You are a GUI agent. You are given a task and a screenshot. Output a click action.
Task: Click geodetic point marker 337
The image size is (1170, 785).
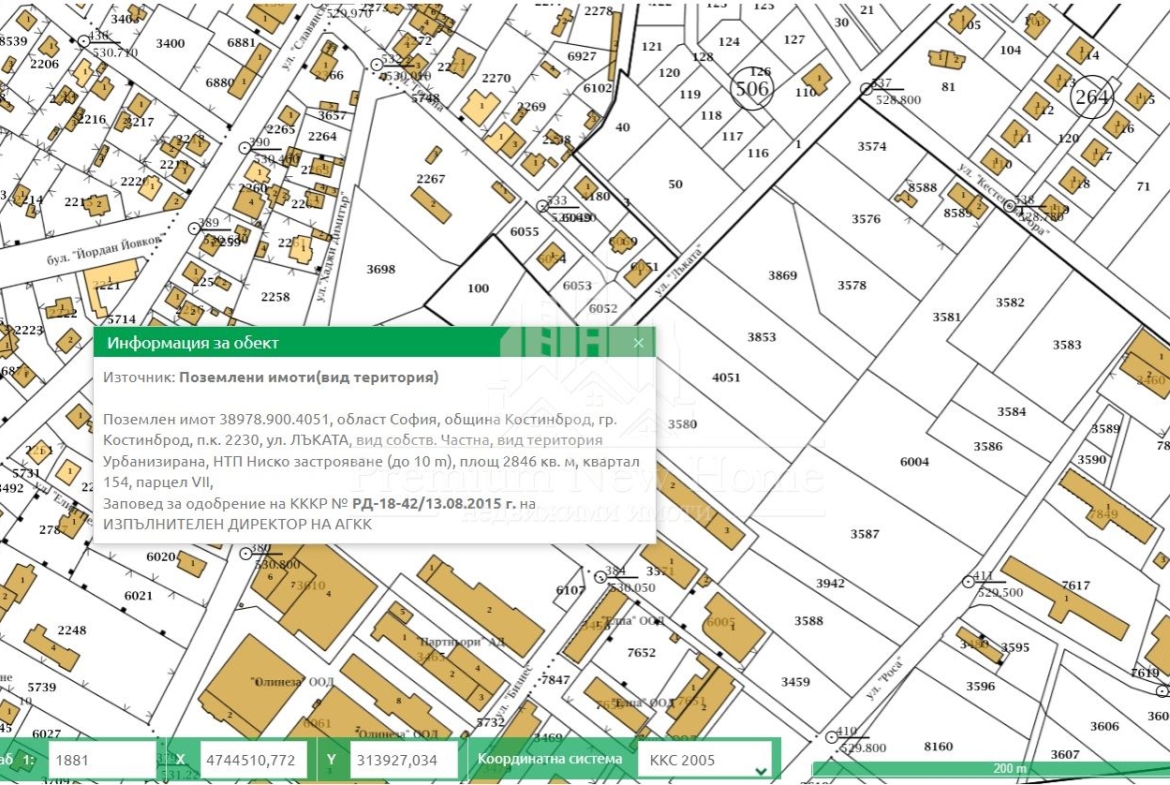pos(866,89)
